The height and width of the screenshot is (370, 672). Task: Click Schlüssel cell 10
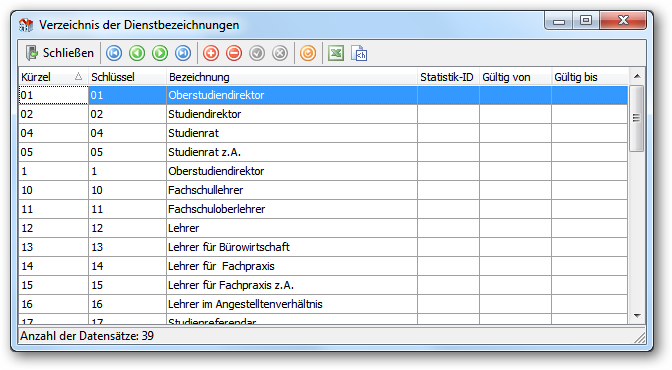pyautogui.click(x=127, y=190)
